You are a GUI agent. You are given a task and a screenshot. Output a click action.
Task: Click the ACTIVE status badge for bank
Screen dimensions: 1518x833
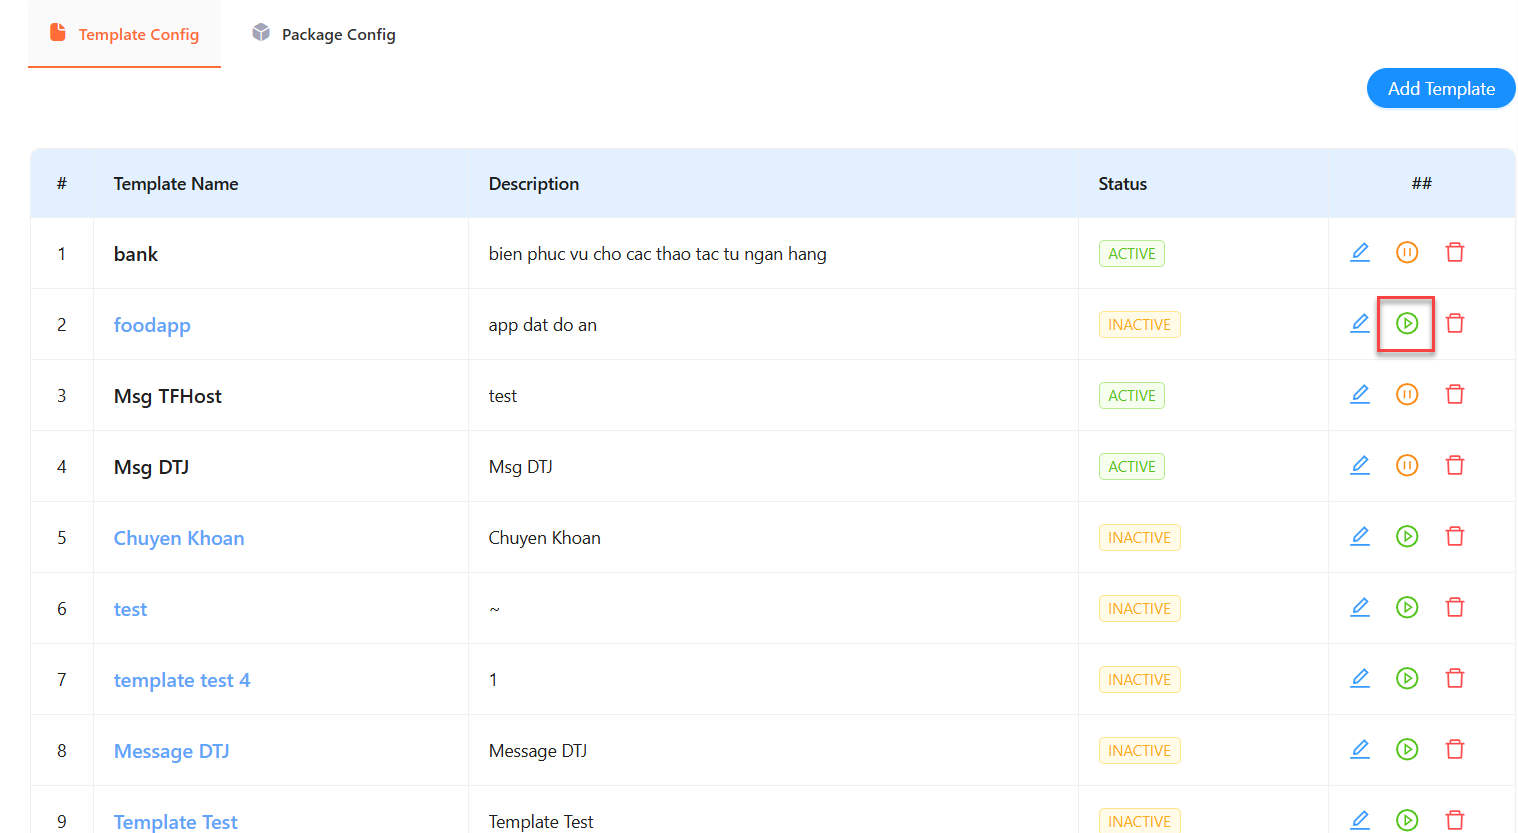(1131, 253)
